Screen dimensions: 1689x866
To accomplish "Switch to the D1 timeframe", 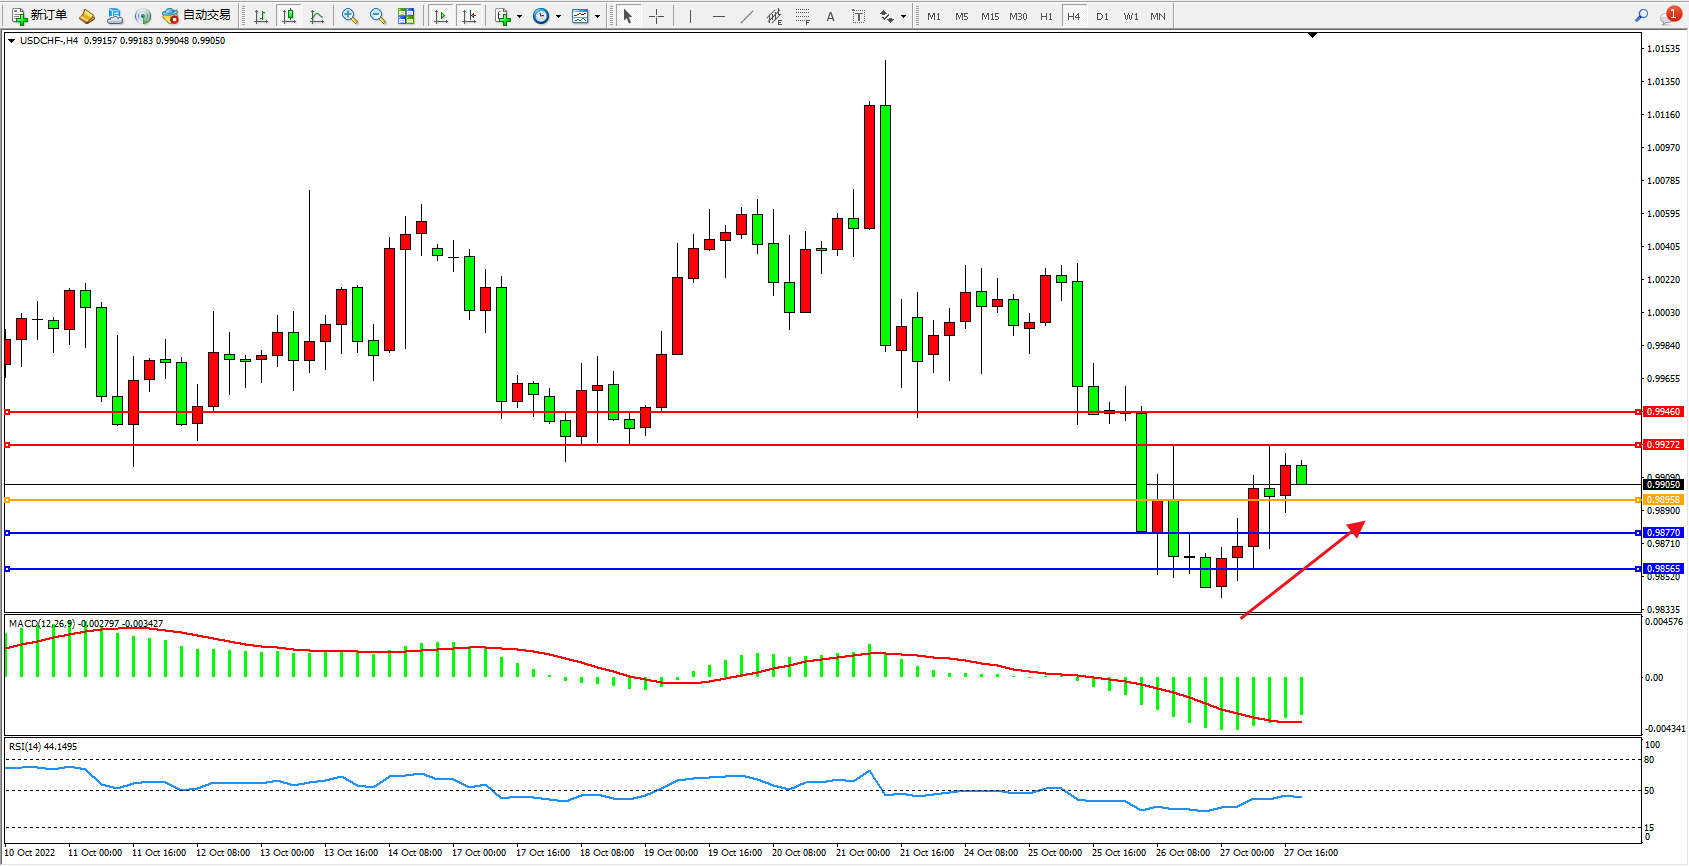I will (1102, 16).
